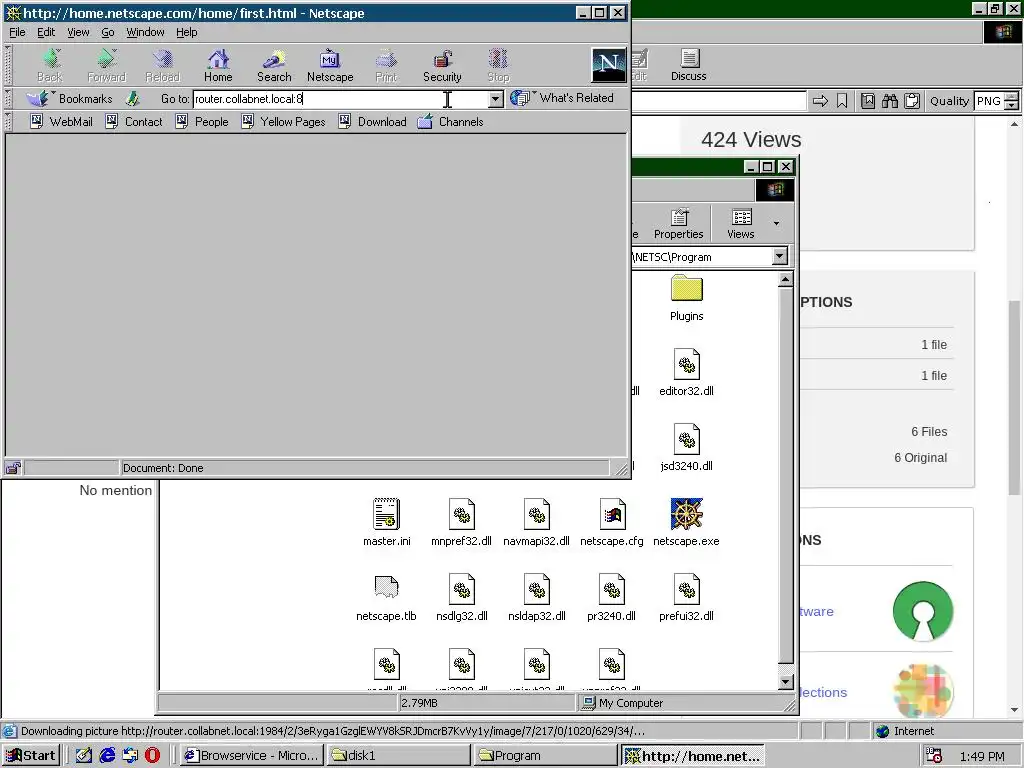Select the mnpref32.dll file
This screenshot has height=768, width=1024.
point(462,523)
